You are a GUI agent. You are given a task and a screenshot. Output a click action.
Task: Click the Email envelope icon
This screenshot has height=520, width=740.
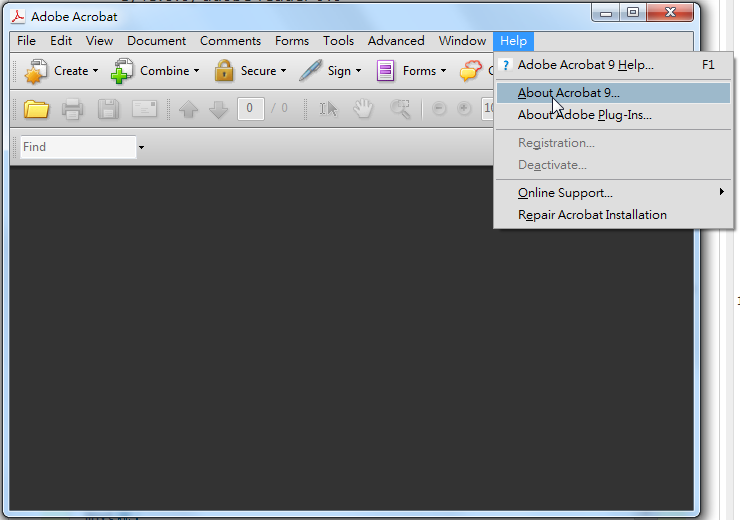pyautogui.click(x=144, y=109)
